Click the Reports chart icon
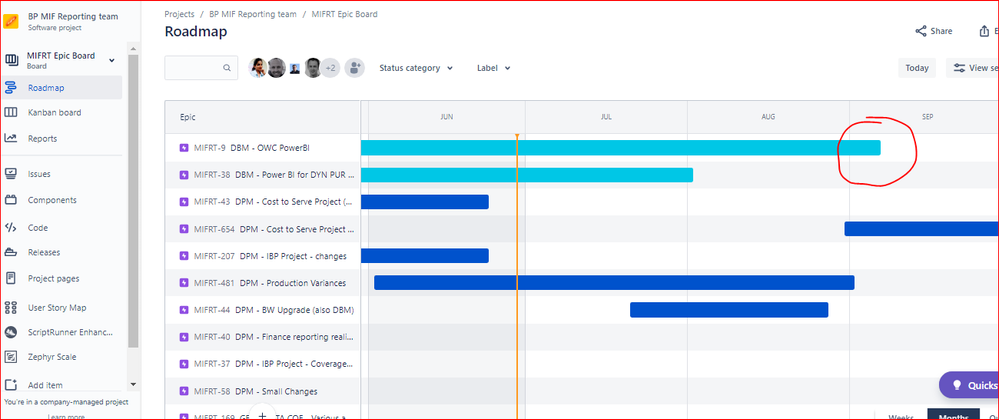The width and height of the screenshot is (999, 420). 11,138
